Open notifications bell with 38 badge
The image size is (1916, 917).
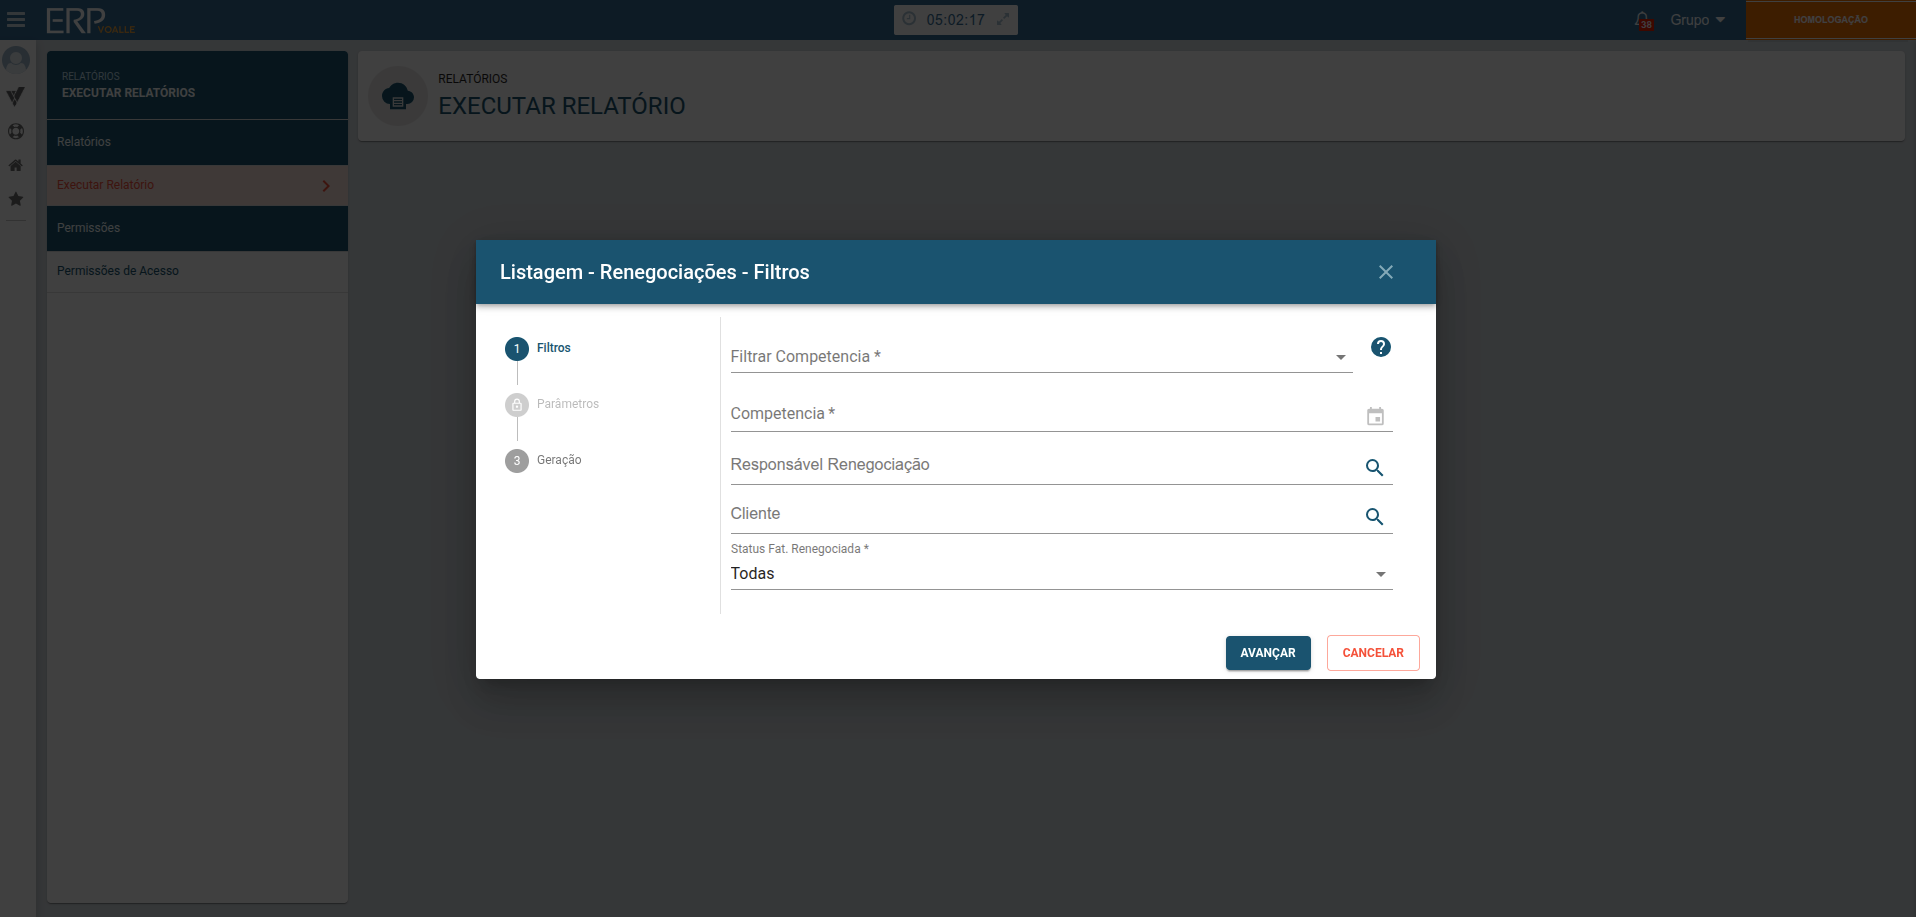(x=1642, y=20)
